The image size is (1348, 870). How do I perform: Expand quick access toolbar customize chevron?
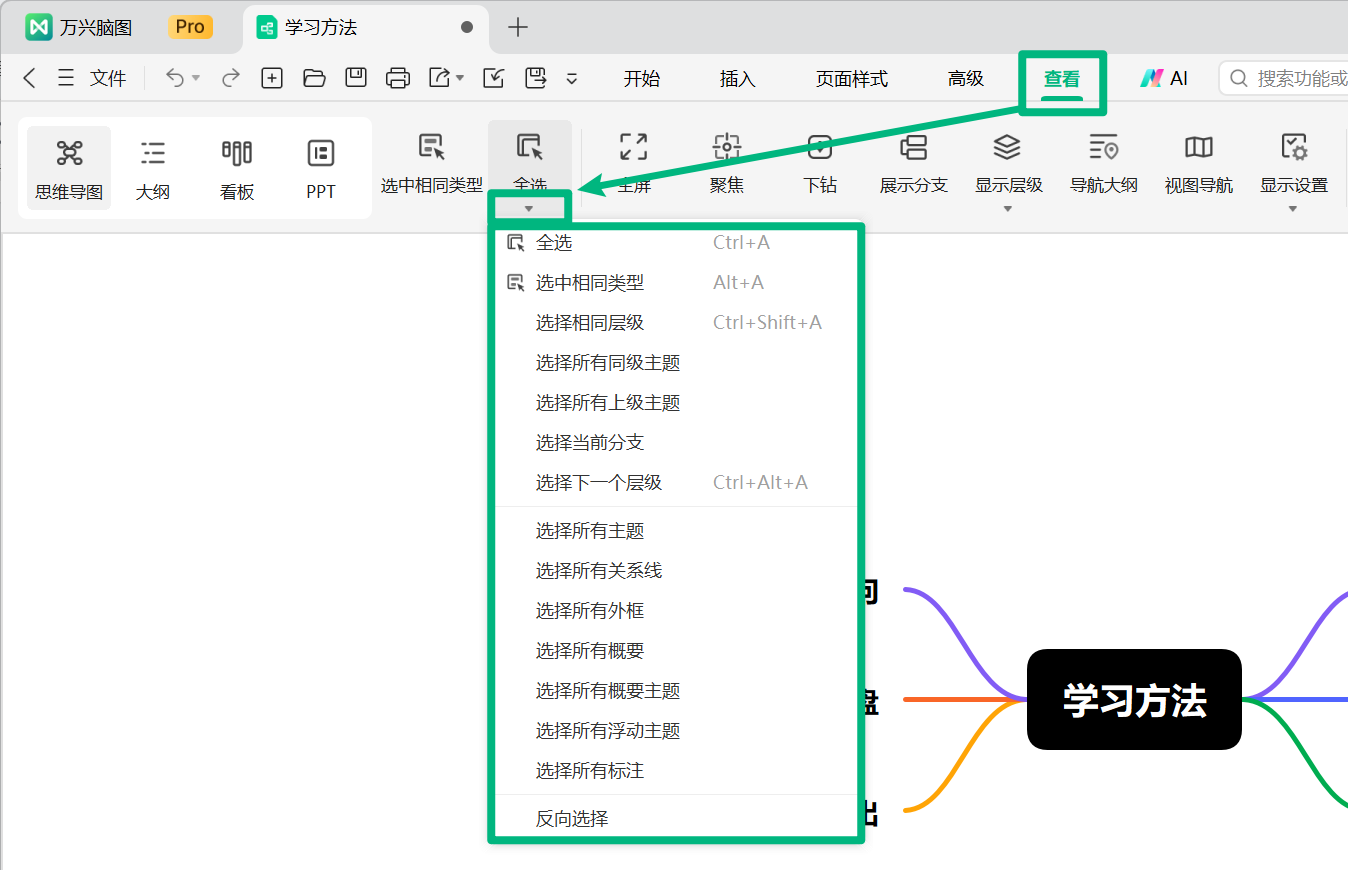572,78
